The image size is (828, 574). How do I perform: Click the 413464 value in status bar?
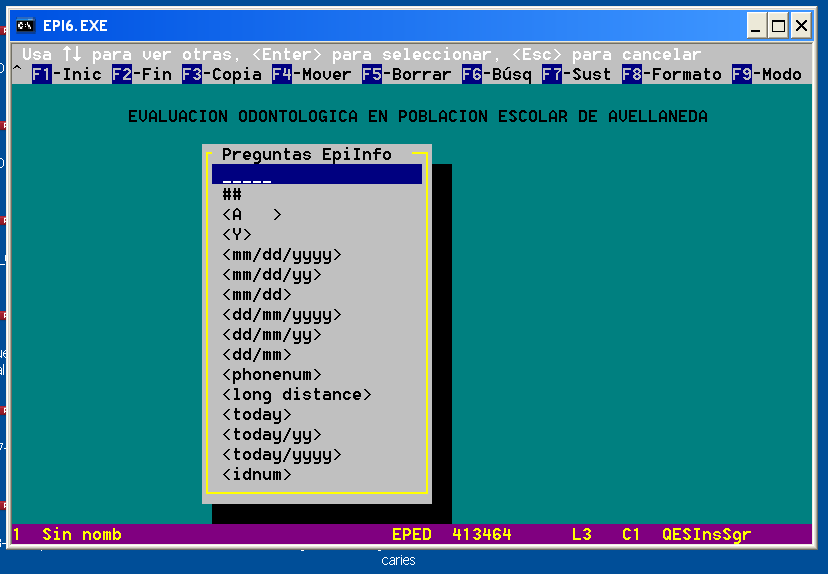coord(482,534)
